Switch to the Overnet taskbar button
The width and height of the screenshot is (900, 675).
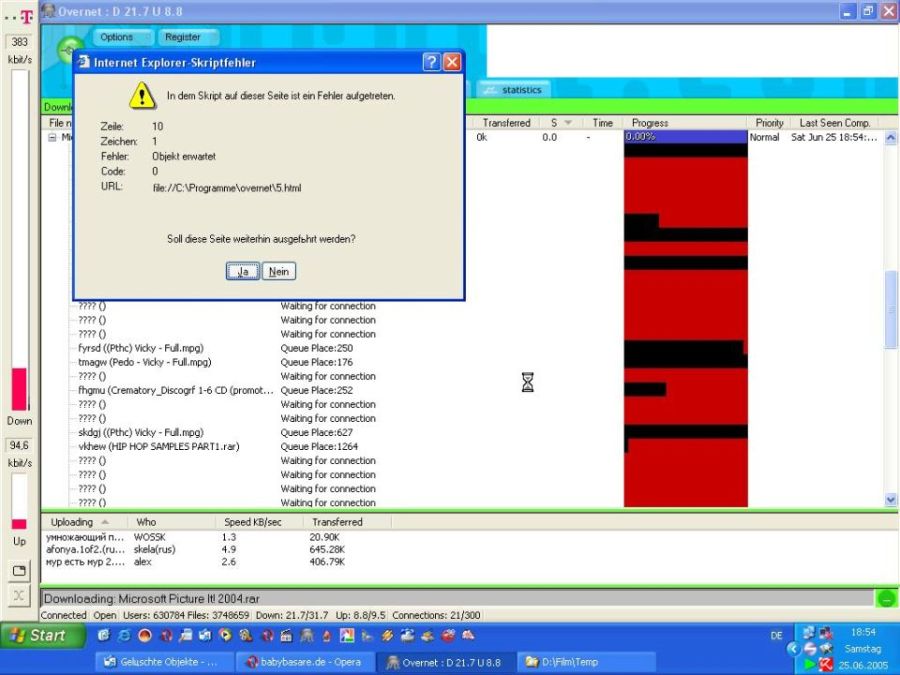pos(445,662)
